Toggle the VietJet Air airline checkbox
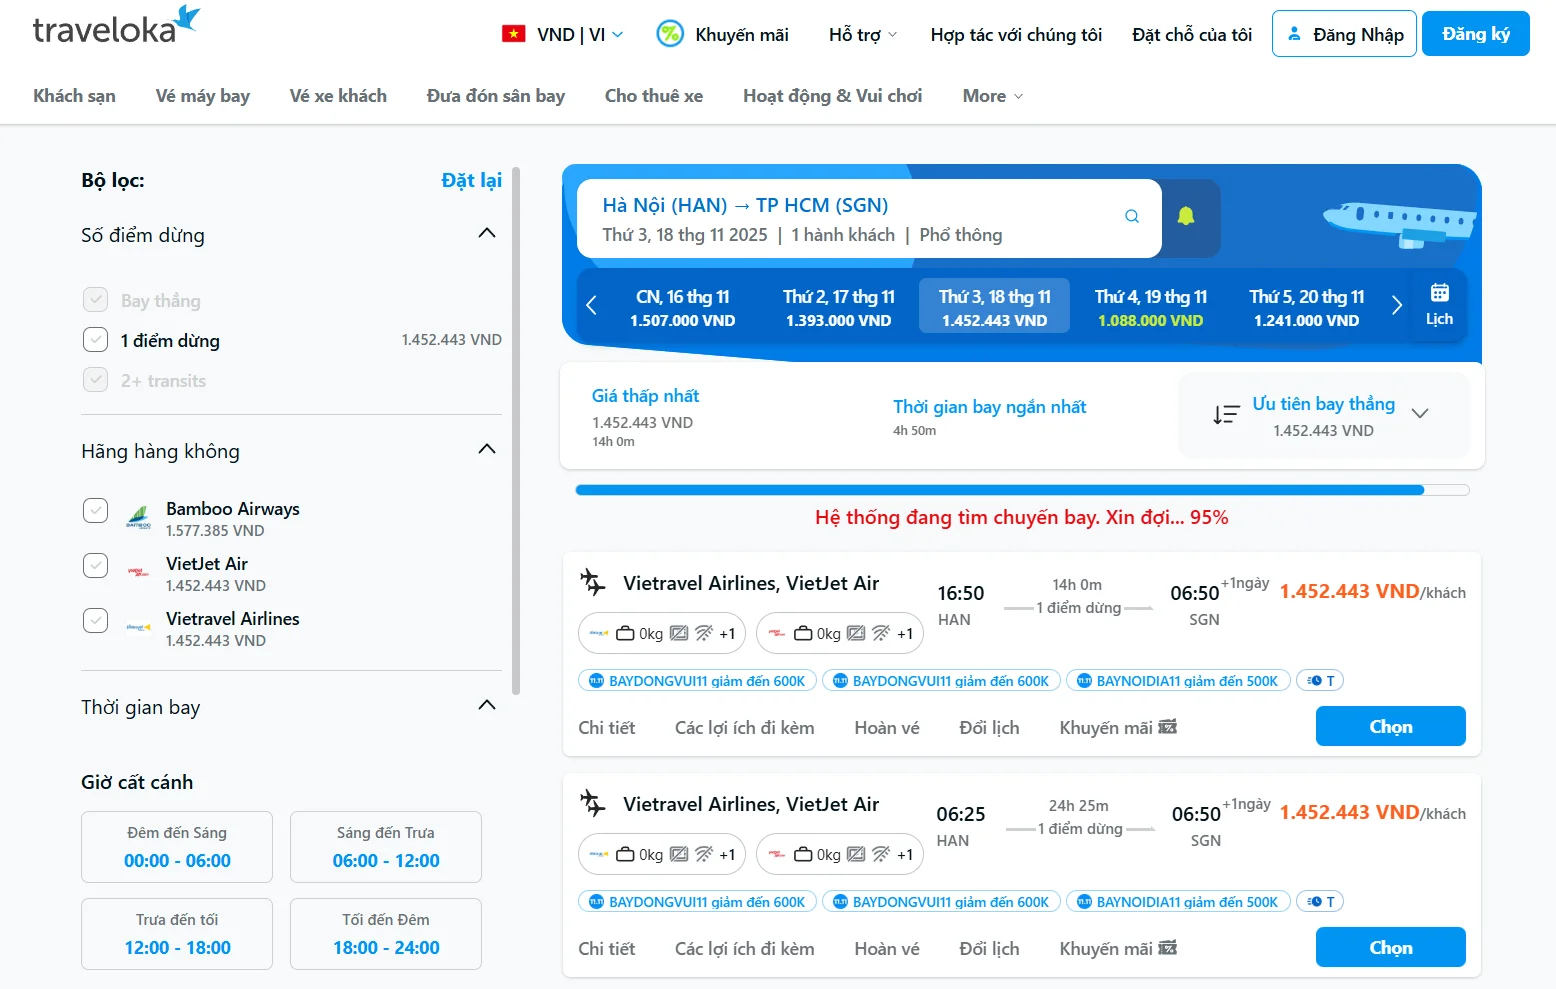 (95, 566)
